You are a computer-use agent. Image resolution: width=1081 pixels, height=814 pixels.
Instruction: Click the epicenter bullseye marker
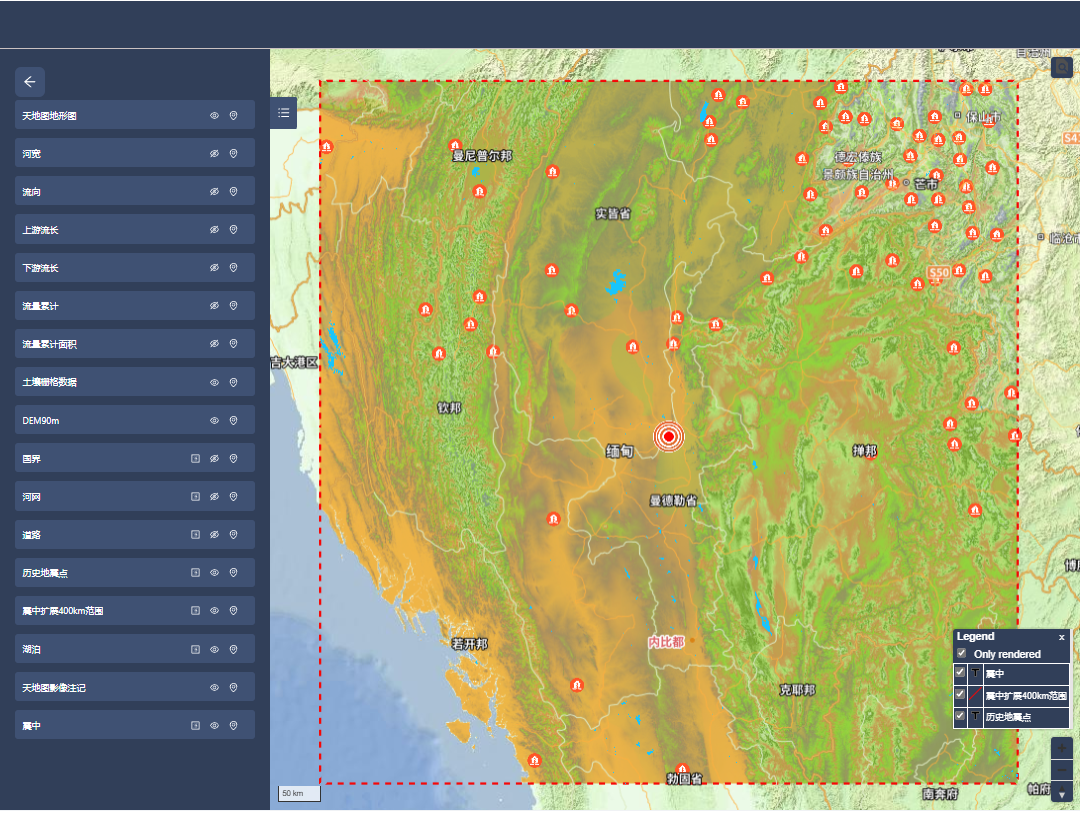pos(669,436)
